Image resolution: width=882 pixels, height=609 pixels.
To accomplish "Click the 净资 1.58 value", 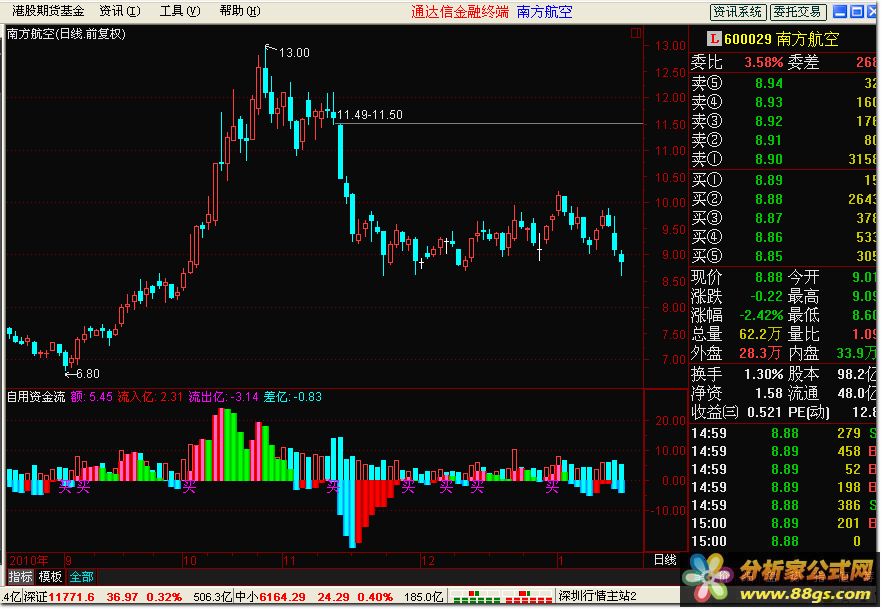I will point(769,393).
